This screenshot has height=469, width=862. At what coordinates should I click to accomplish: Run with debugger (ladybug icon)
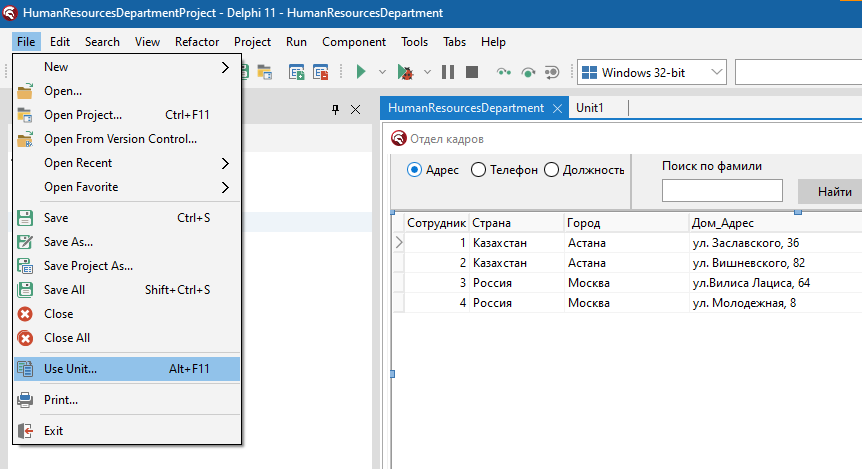click(405, 72)
